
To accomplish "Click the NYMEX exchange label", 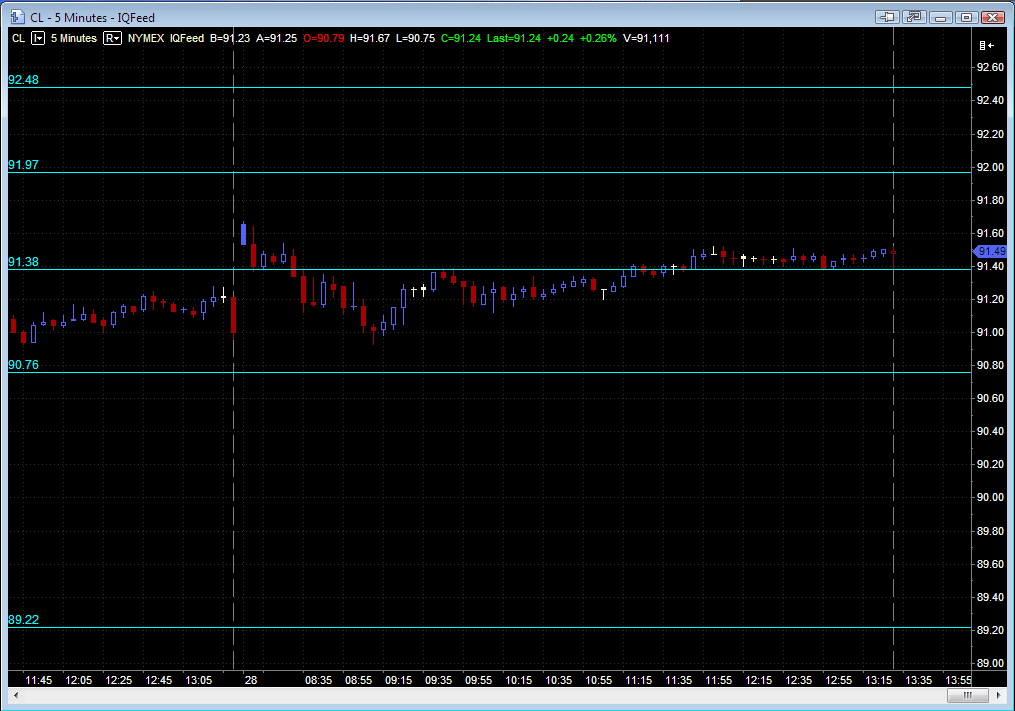I will coord(146,38).
